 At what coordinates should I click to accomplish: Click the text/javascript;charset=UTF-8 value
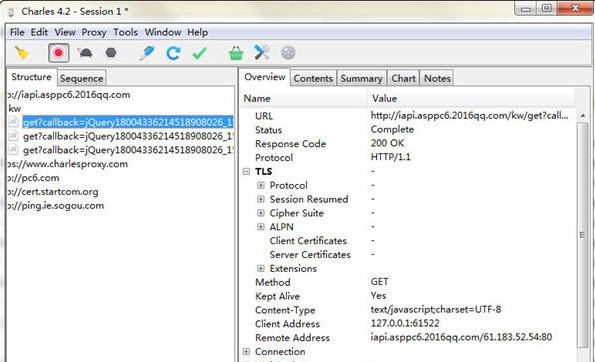pos(436,310)
